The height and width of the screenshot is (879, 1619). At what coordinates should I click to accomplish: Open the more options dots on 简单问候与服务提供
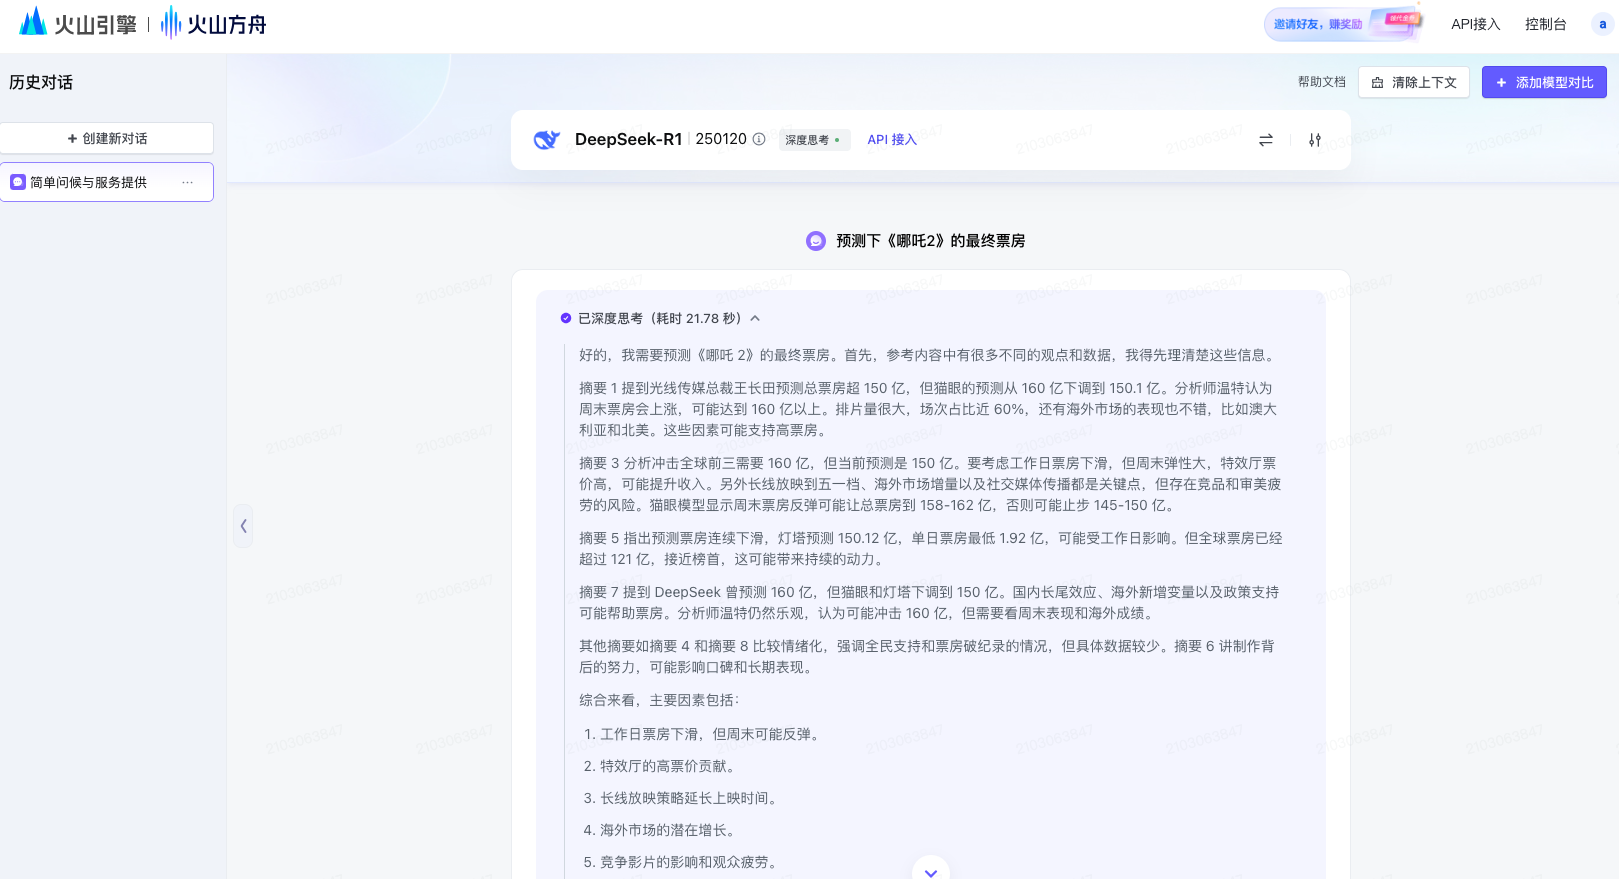(187, 182)
